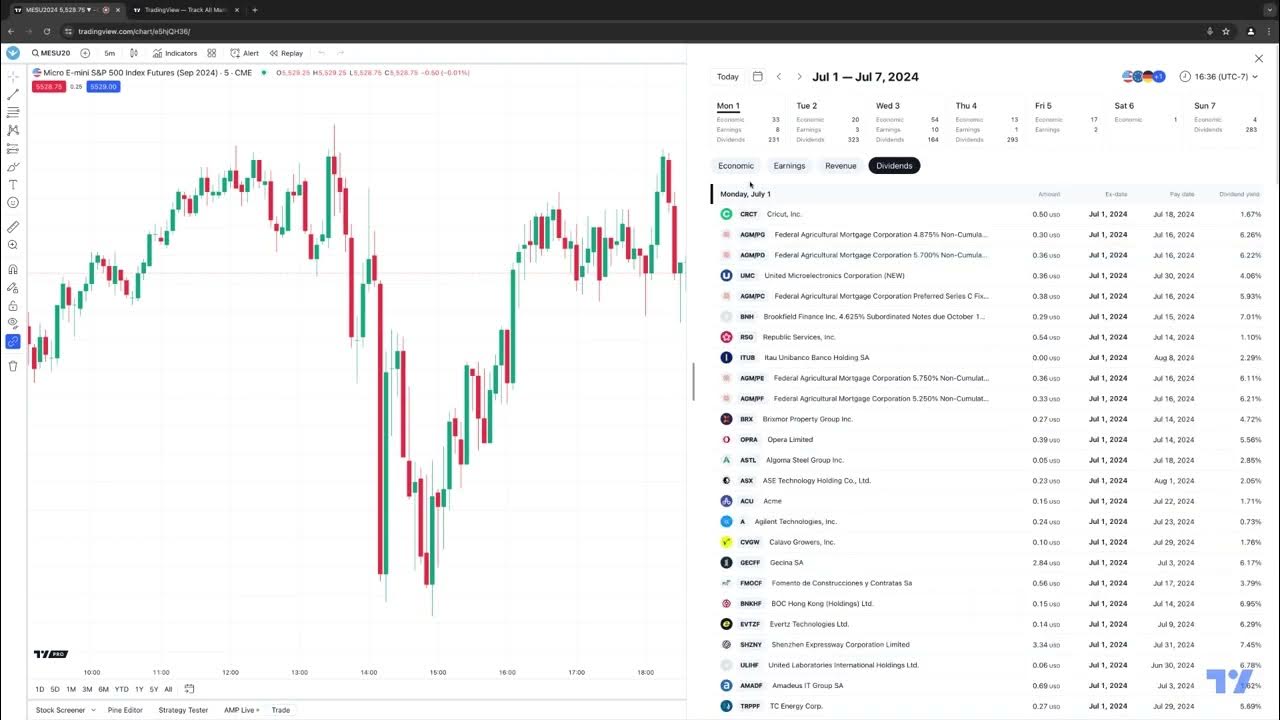Click the red sell price 5528.75 button
1280x720 pixels.
(48, 87)
